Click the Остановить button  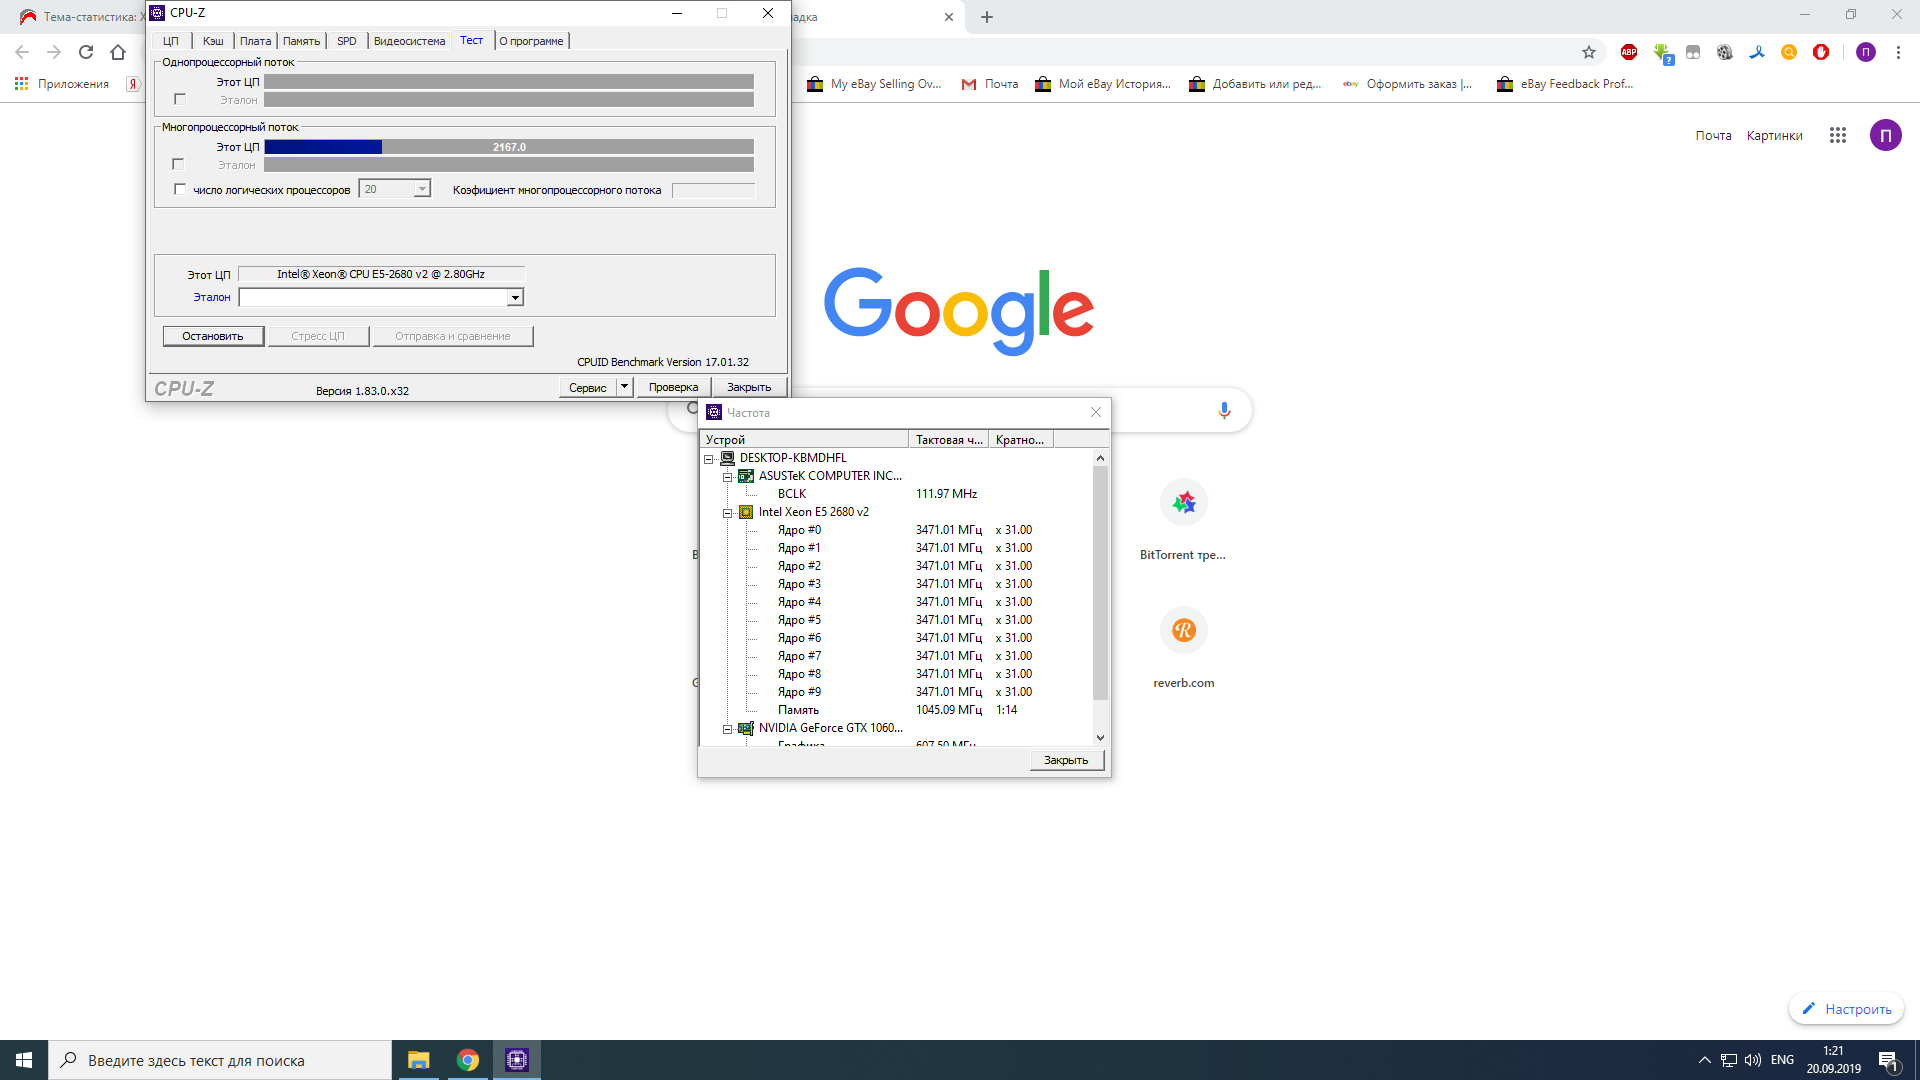coord(213,336)
